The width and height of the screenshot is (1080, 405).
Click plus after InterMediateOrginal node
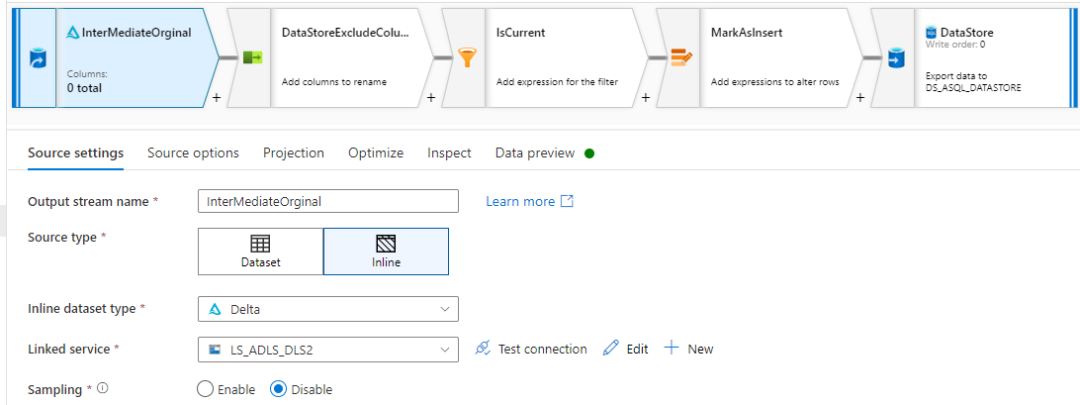pos(216,98)
